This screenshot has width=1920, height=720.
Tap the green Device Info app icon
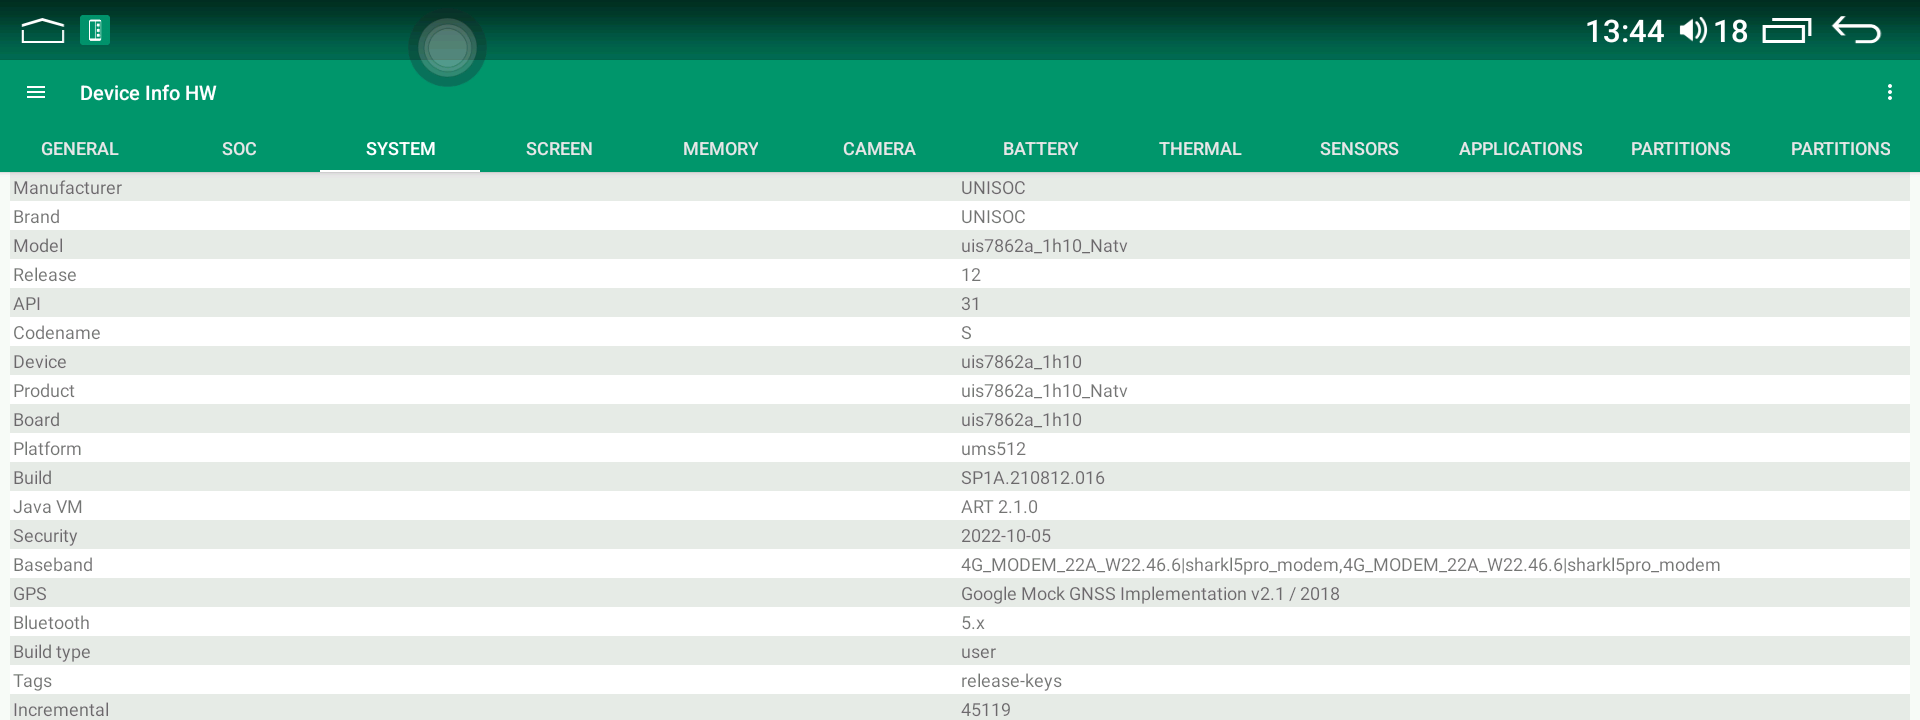coord(95,31)
